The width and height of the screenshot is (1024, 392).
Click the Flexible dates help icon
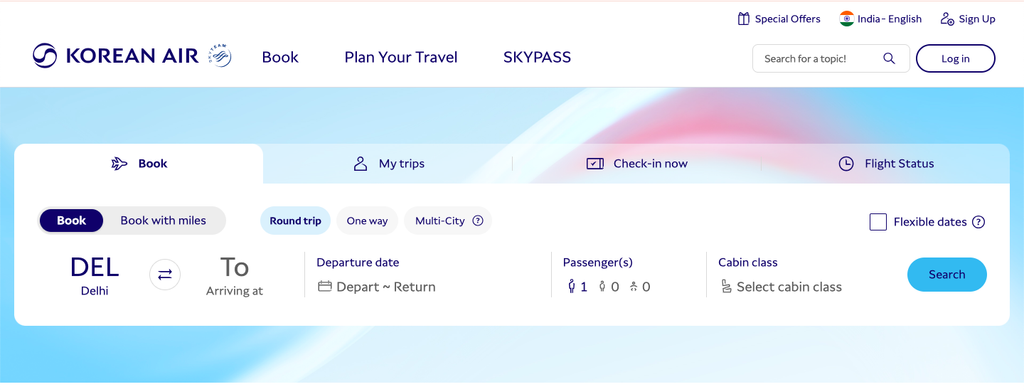point(978,222)
